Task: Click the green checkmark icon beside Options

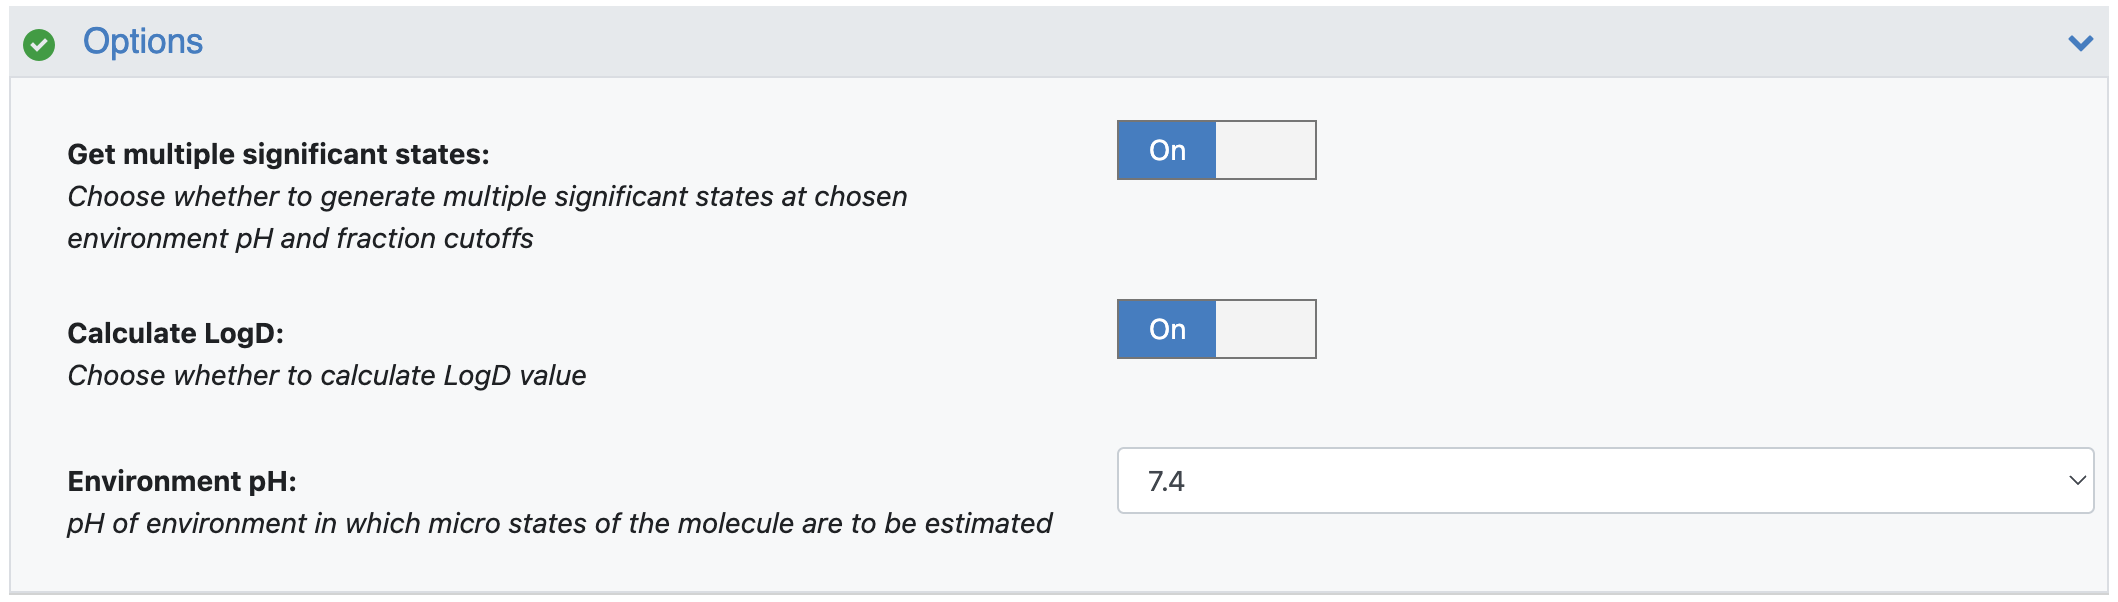Action: point(39,44)
